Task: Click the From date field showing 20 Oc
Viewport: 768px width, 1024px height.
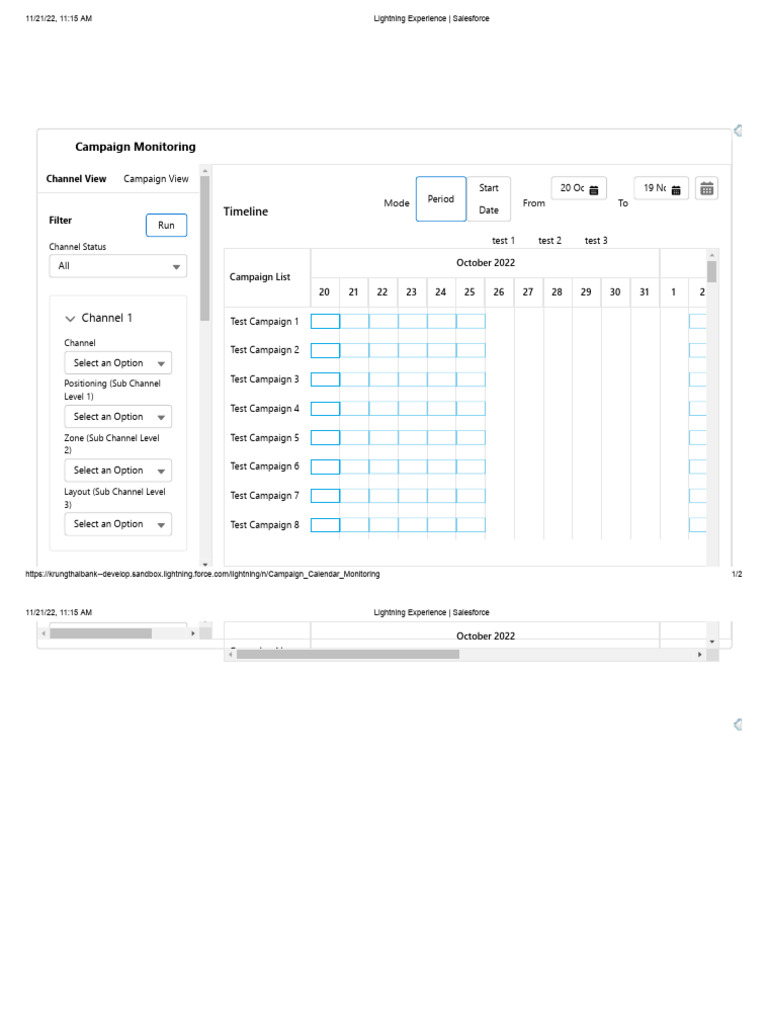Action: coord(579,188)
